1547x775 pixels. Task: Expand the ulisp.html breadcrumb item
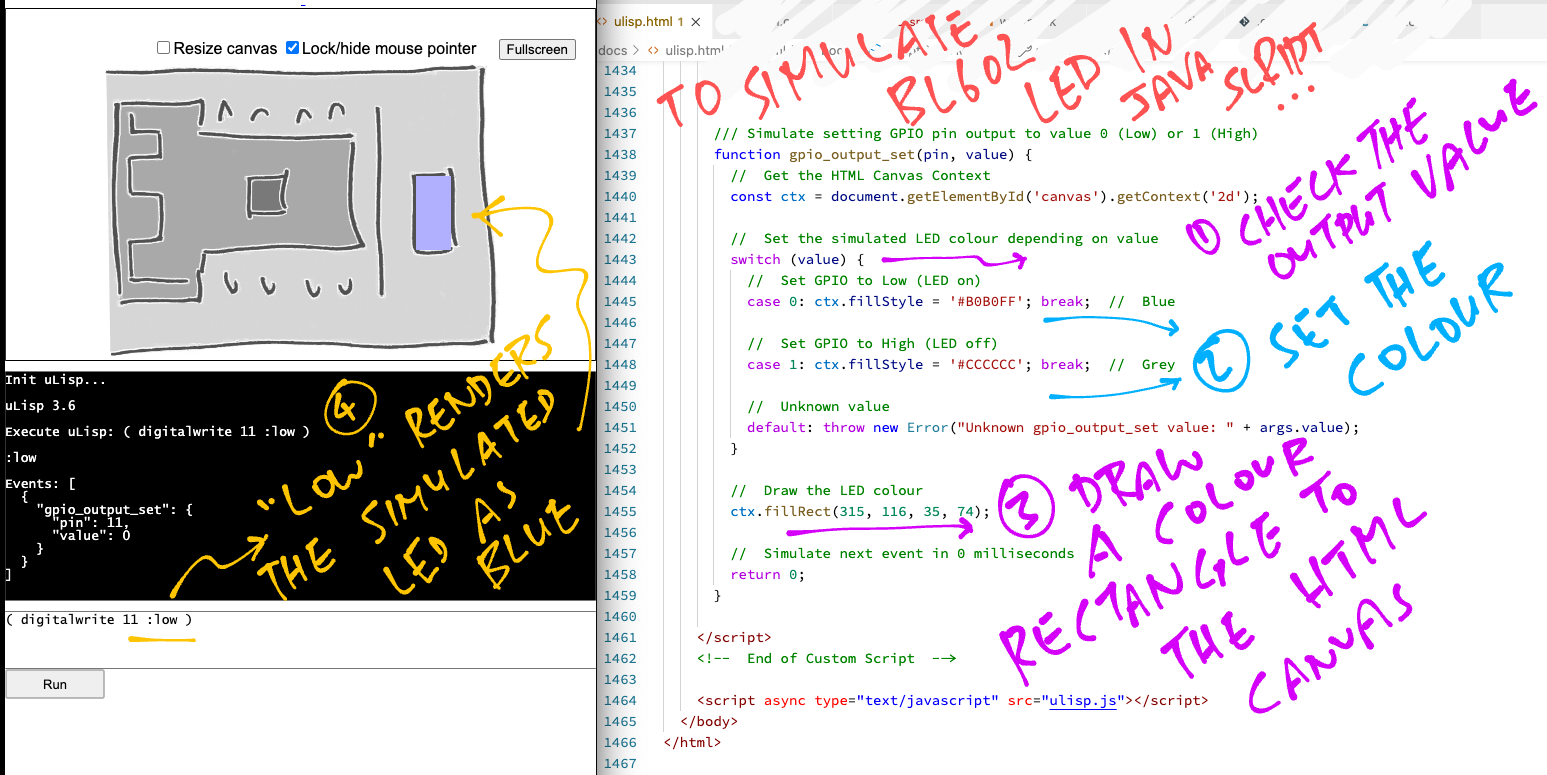point(693,50)
